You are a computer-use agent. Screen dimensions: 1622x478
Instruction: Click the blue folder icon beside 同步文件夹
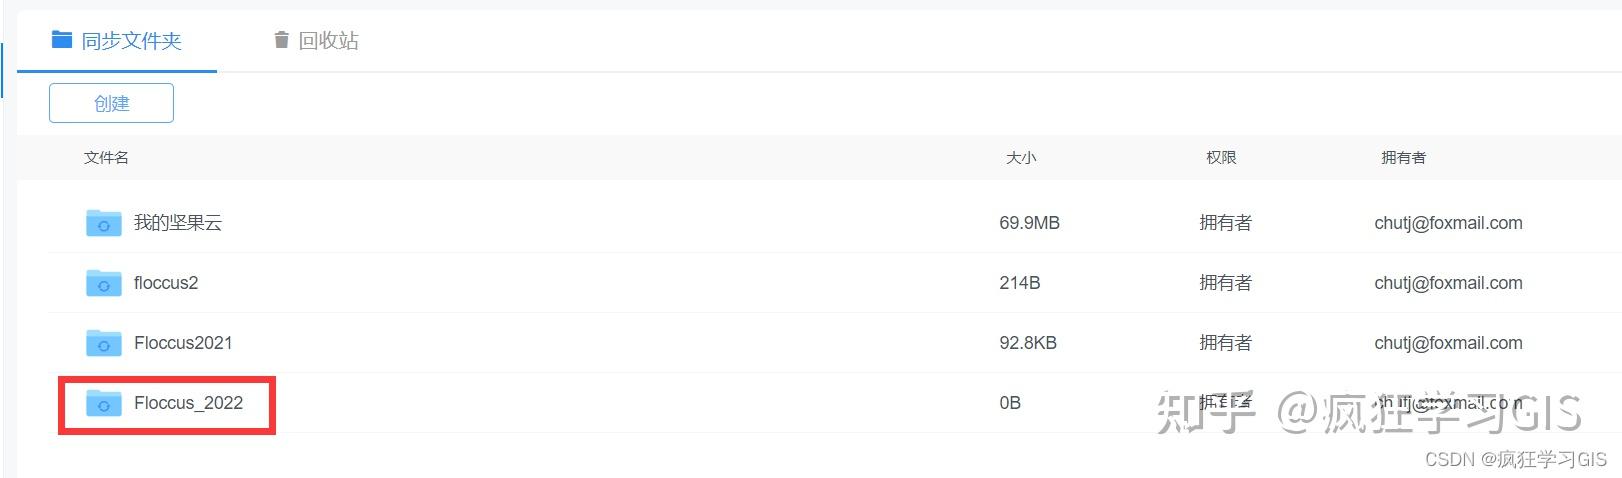[x=62, y=40]
